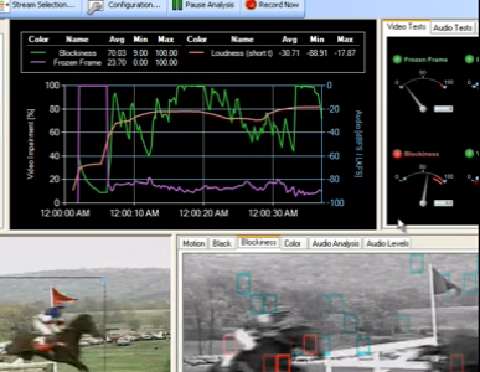Switch to the Audio Tests tab
This screenshot has width=480, height=372.
tap(452, 28)
